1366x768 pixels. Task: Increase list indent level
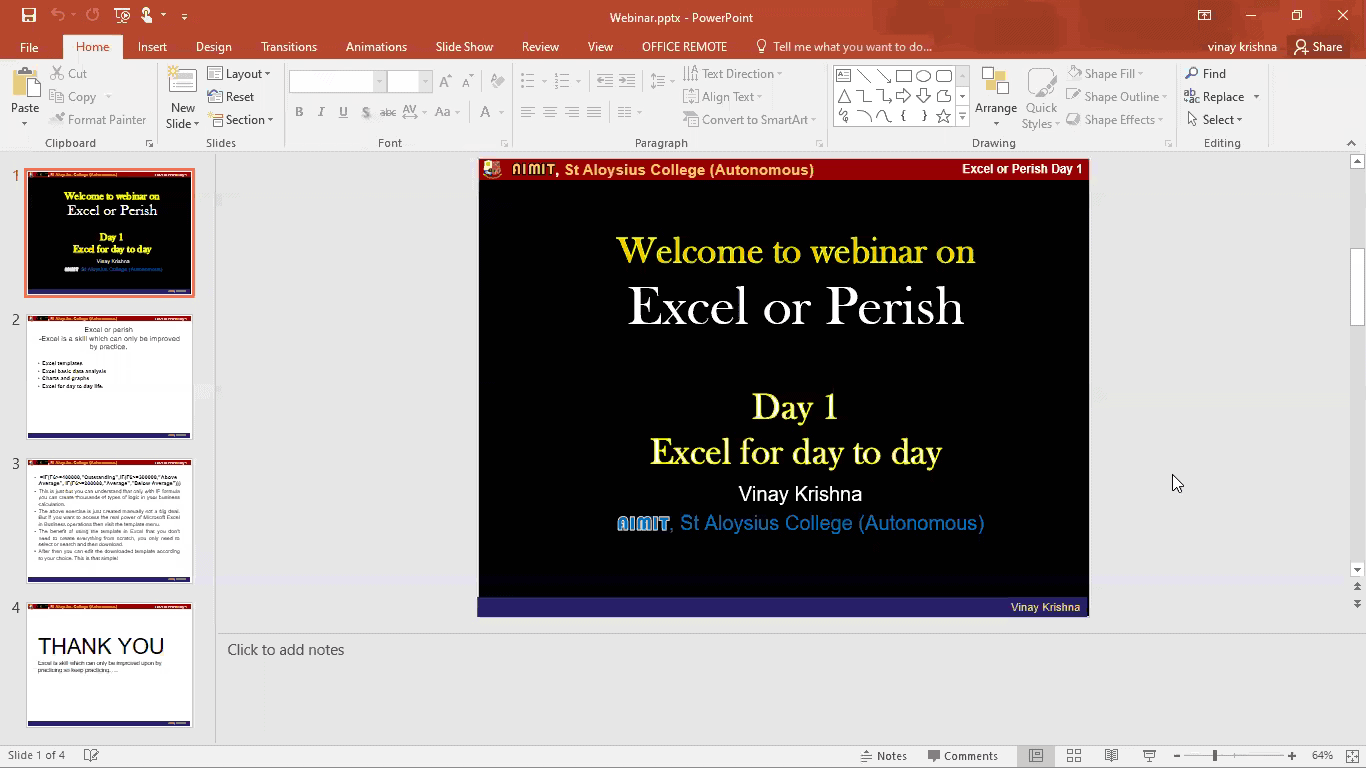click(627, 81)
